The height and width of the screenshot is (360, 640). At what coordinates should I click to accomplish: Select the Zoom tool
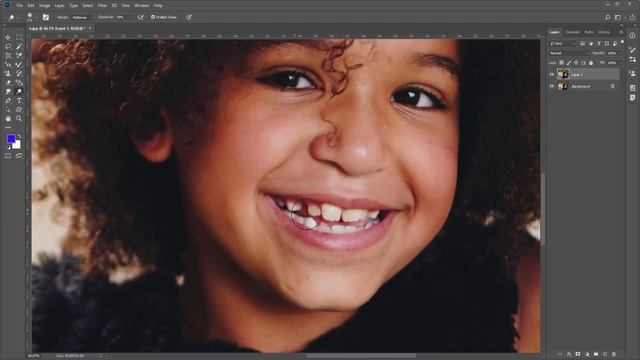tap(19, 118)
